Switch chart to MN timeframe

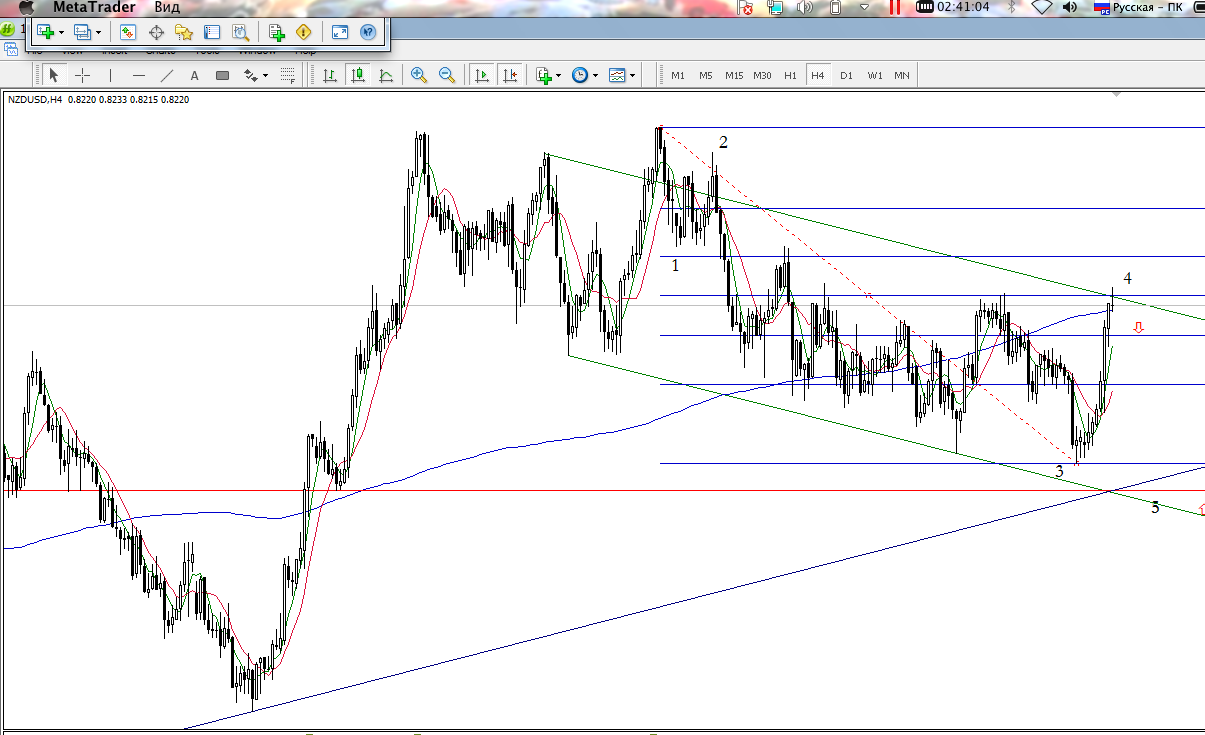[x=902, y=75]
